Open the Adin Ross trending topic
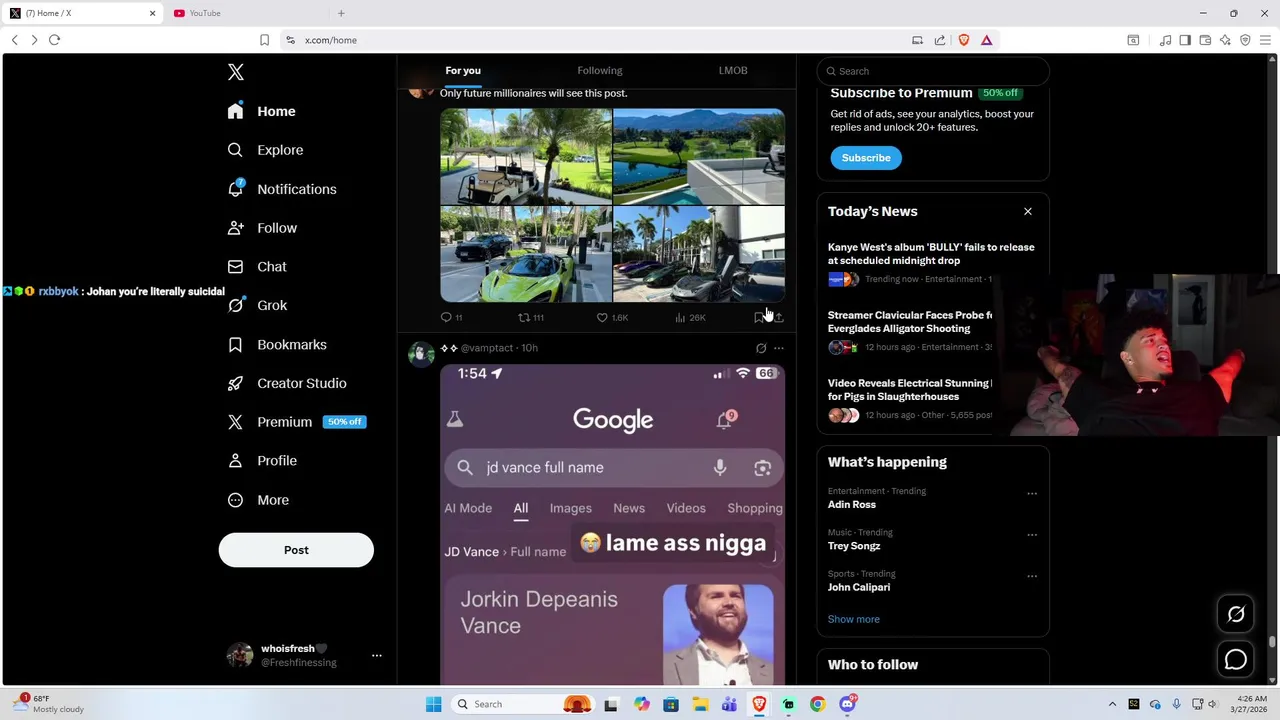The width and height of the screenshot is (1280, 720). point(852,505)
